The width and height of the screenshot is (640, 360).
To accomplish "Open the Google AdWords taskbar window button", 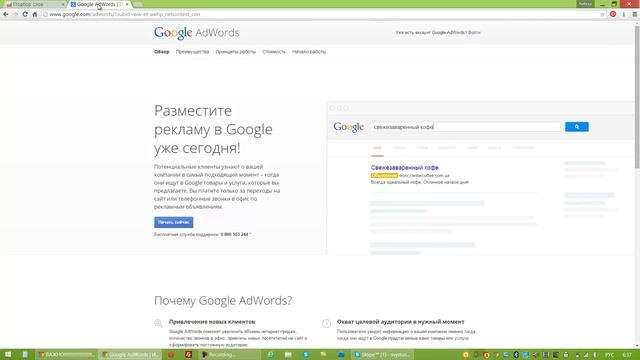I will pyautogui.click(x=130, y=354).
